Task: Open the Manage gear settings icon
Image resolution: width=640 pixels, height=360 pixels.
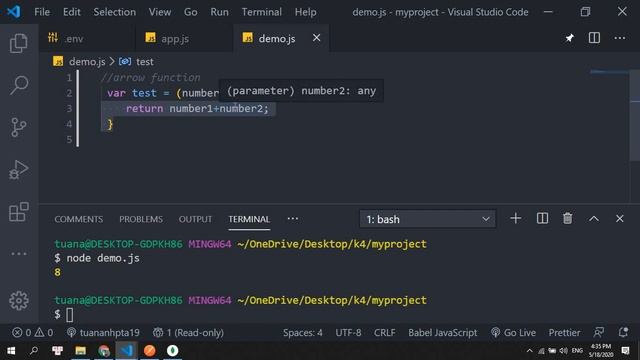Action: pos(19,301)
